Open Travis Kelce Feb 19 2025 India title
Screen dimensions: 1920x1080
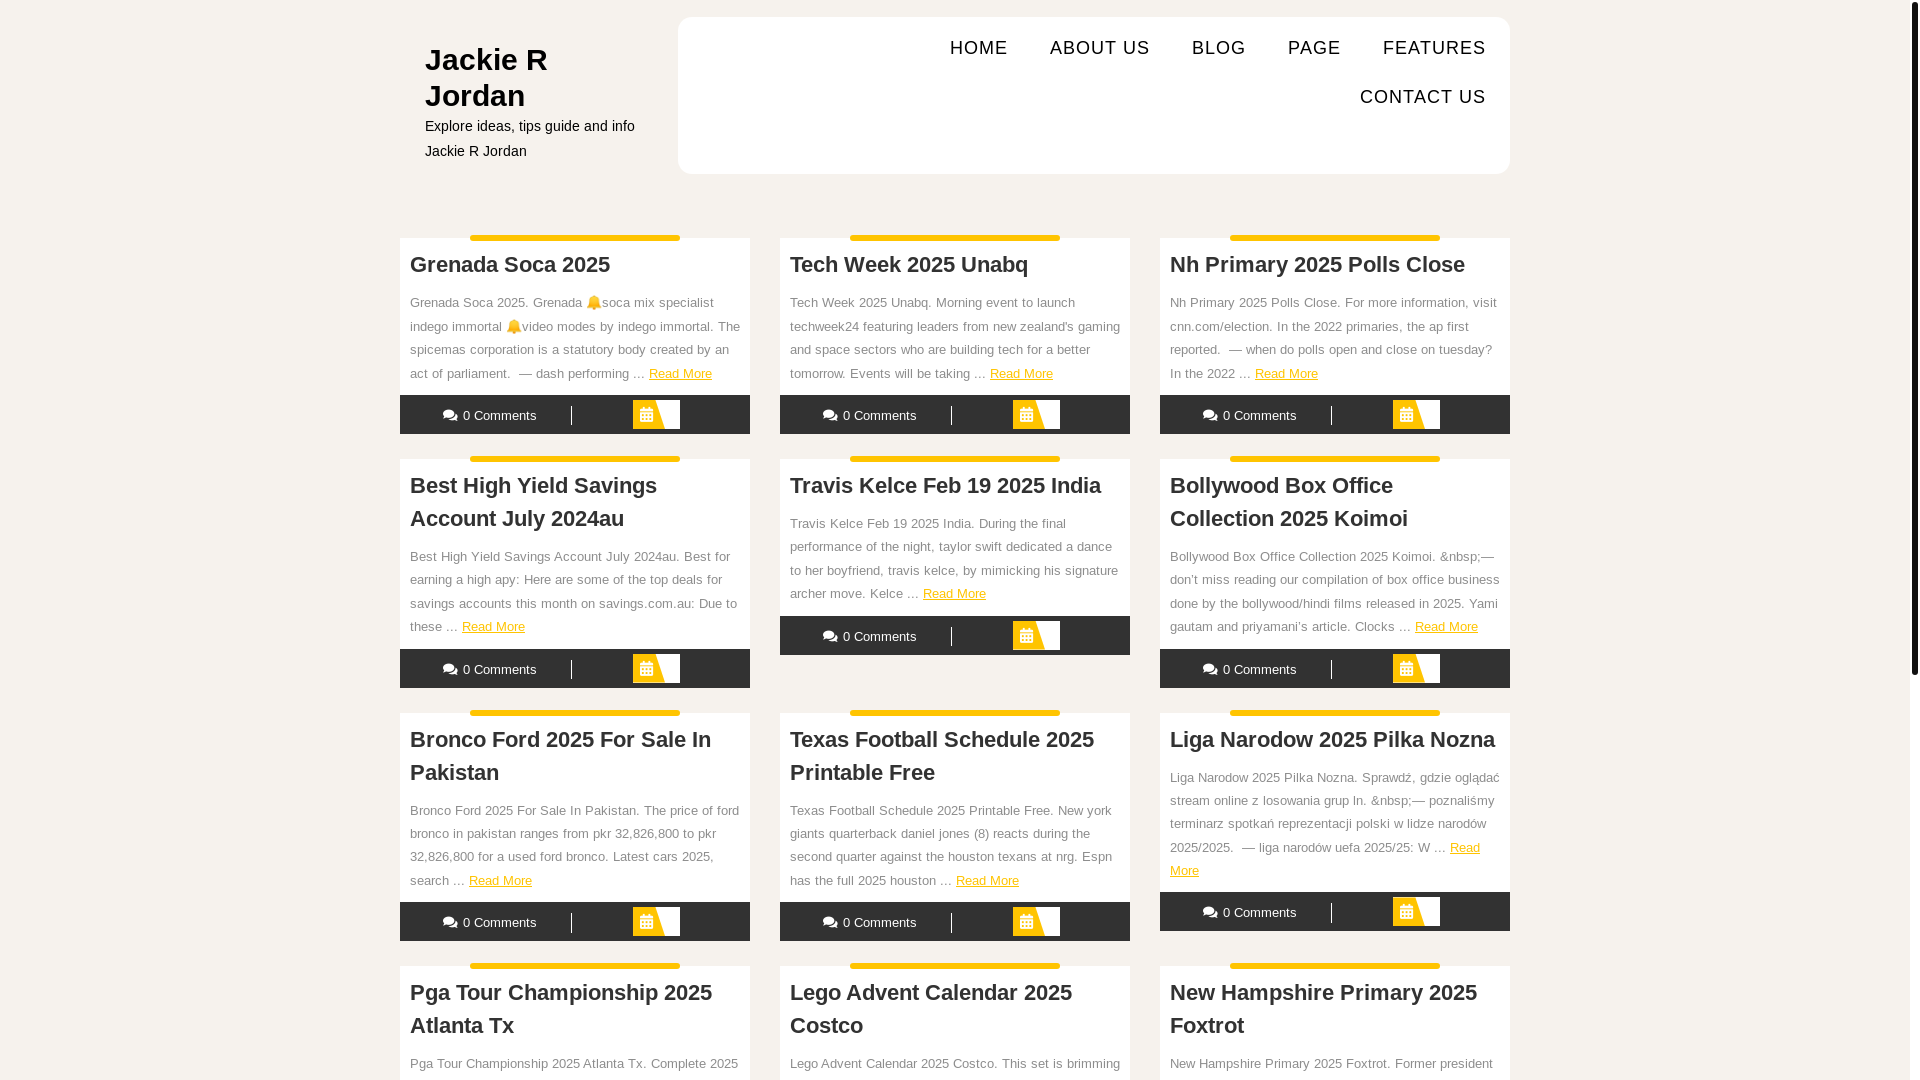pyautogui.click(x=945, y=486)
